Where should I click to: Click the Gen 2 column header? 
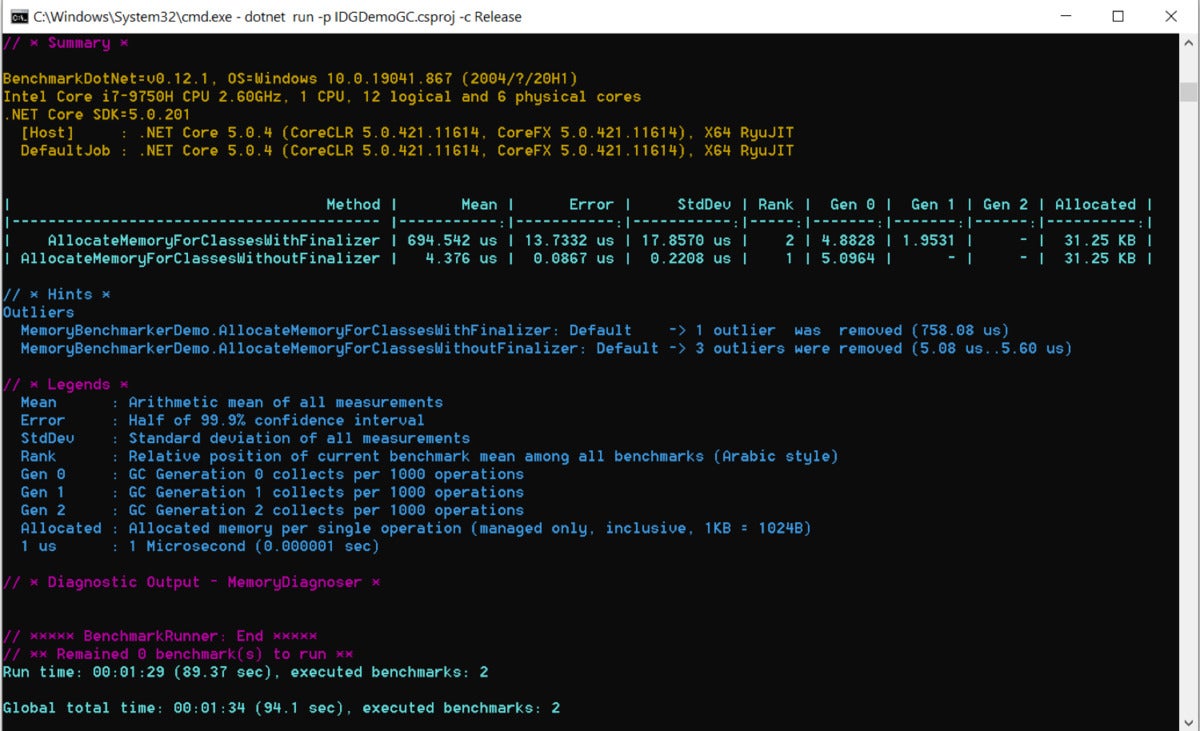tap(1005, 204)
